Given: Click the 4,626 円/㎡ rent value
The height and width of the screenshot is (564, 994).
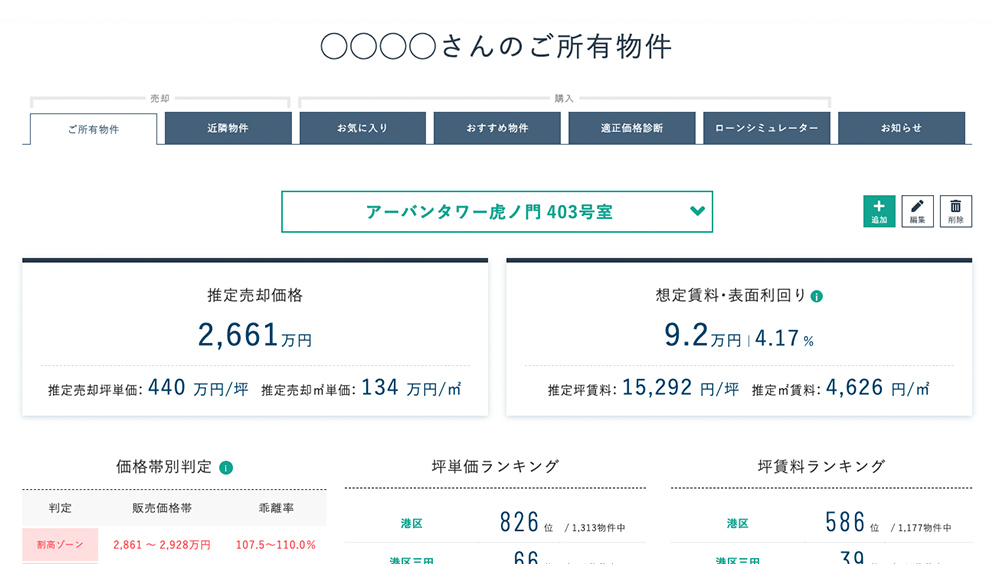Looking at the screenshot, I should tap(877, 387).
